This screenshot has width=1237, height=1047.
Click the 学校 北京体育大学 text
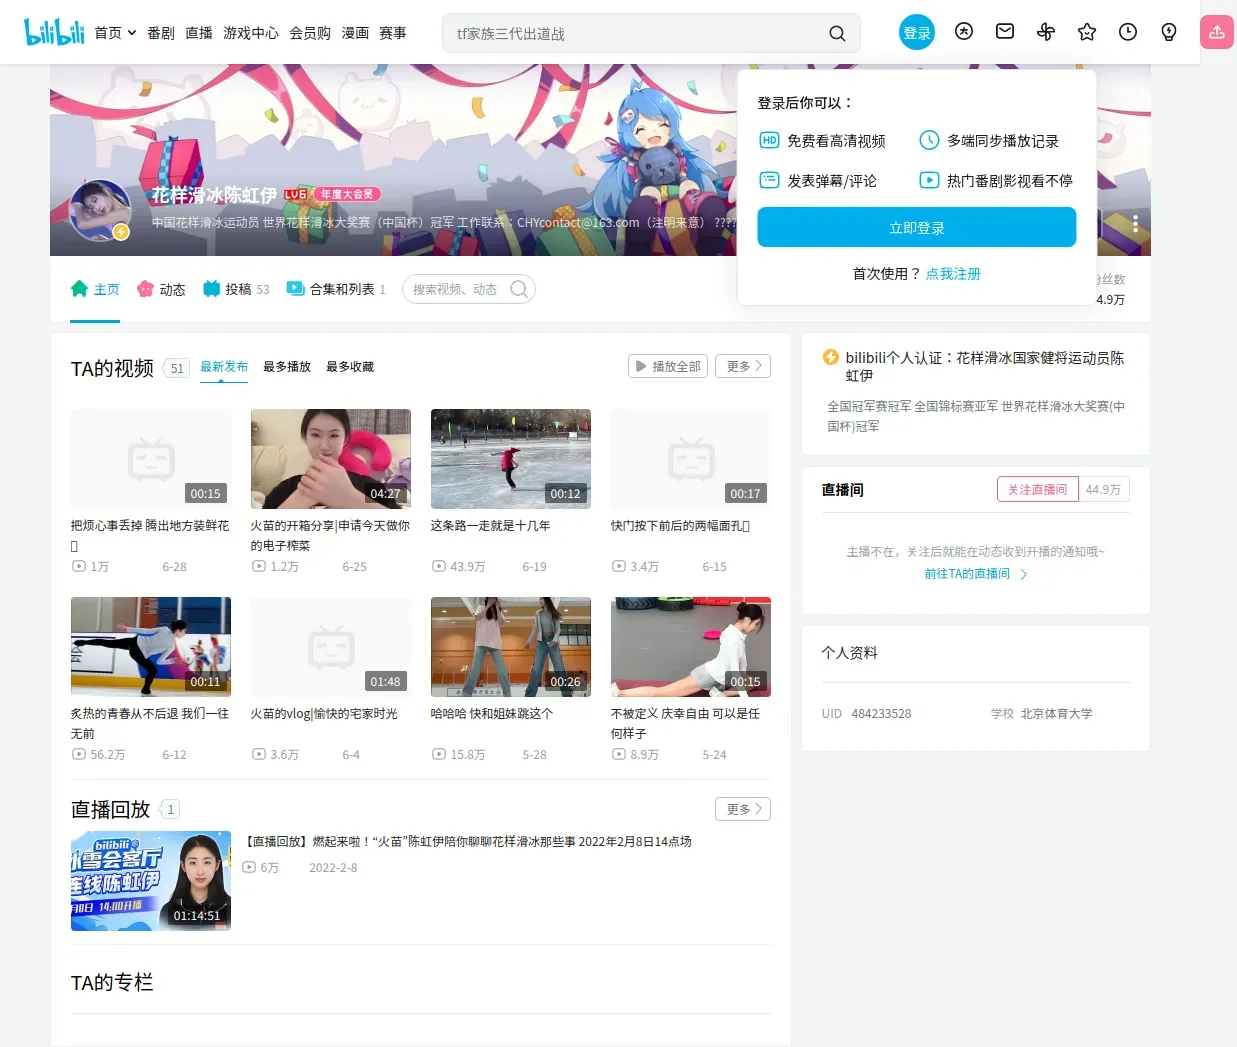[1041, 713]
